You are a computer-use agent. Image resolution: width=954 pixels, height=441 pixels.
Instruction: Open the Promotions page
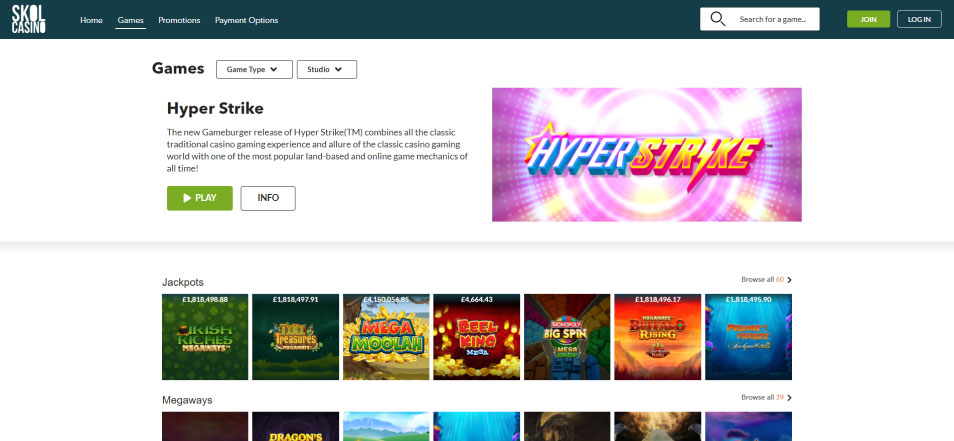(179, 20)
